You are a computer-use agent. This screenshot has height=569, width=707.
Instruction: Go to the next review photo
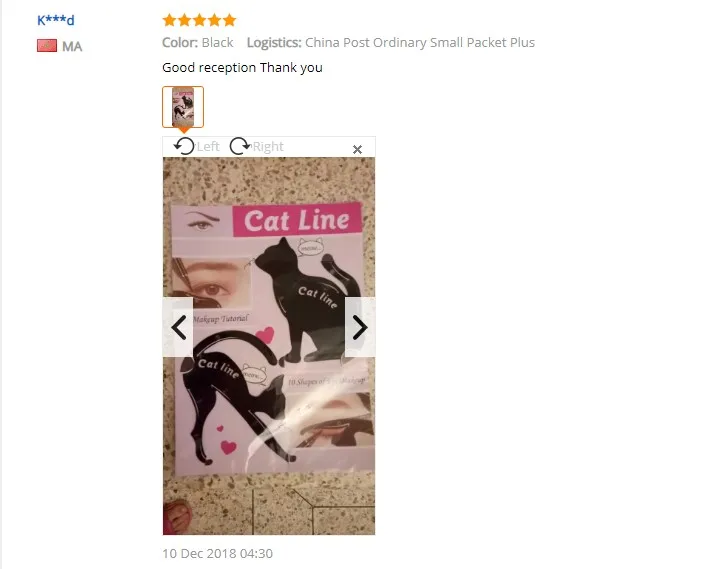pos(360,327)
